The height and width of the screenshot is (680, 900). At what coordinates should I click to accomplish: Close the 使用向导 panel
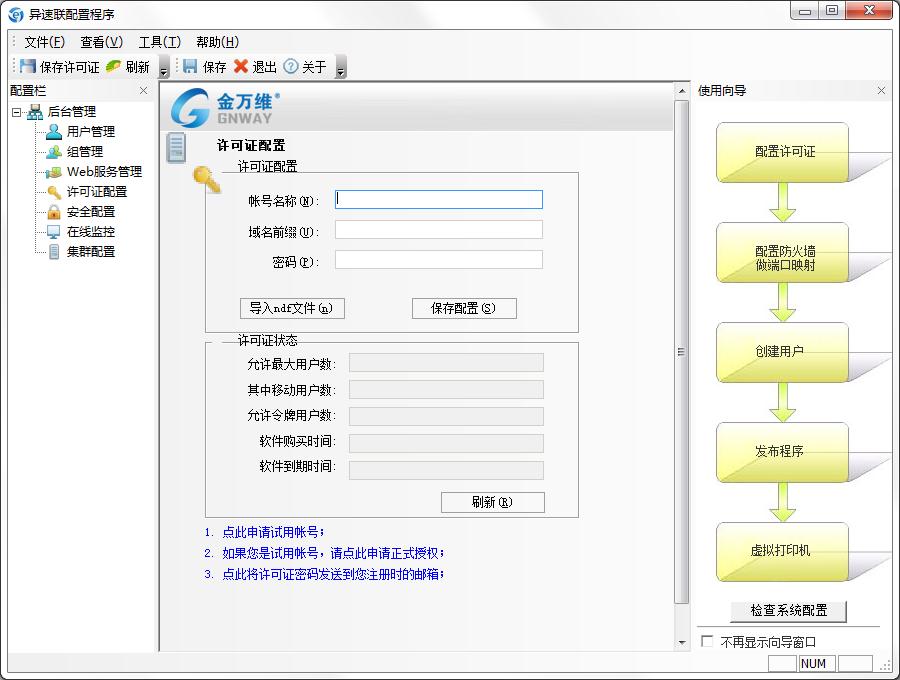click(881, 91)
